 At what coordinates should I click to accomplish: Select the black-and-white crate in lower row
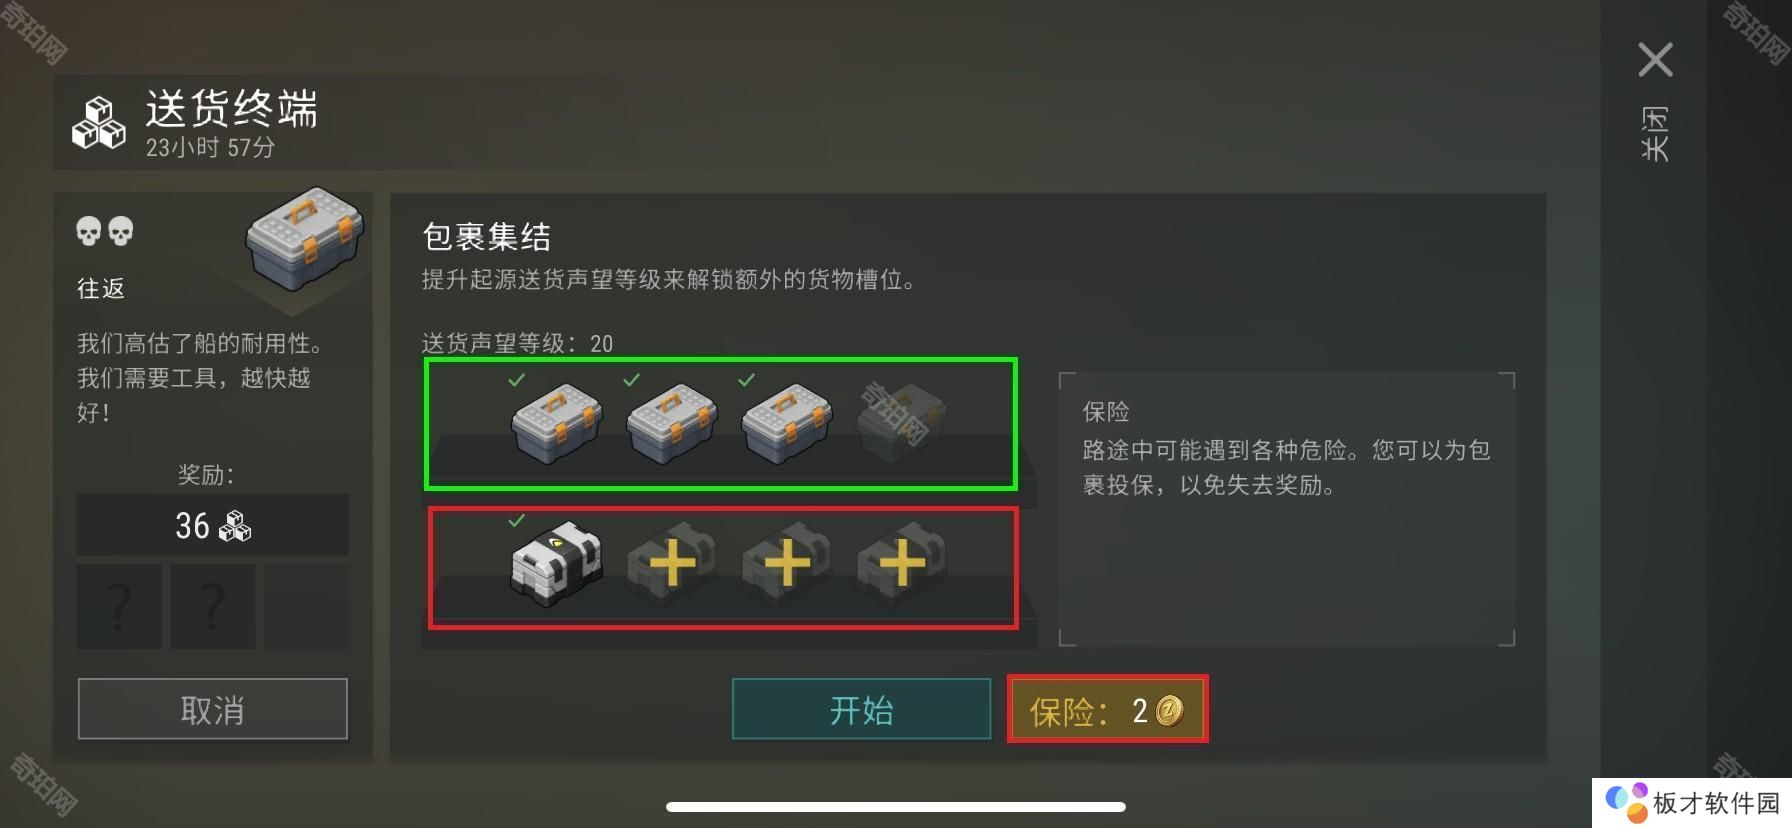click(x=556, y=561)
